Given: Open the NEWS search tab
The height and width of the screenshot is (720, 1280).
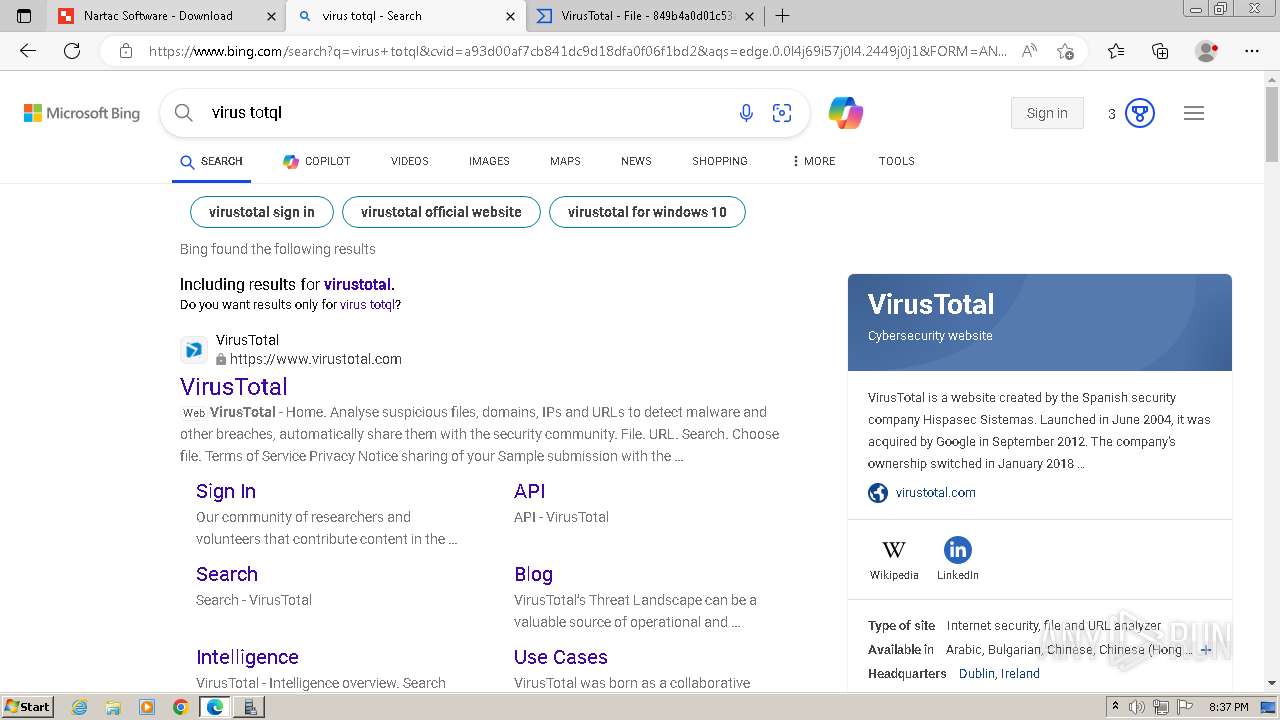Looking at the screenshot, I should pyautogui.click(x=636, y=161).
